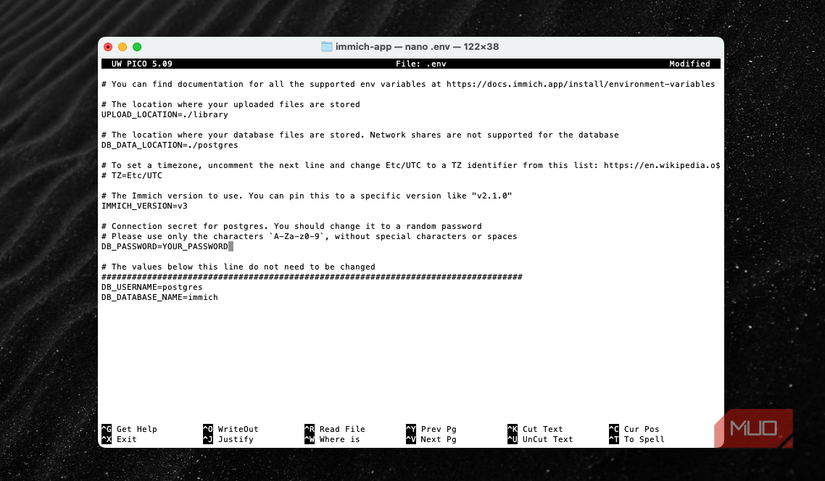
Task: Click the ^X Exit shortcut
Action: pyautogui.click(x=119, y=439)
